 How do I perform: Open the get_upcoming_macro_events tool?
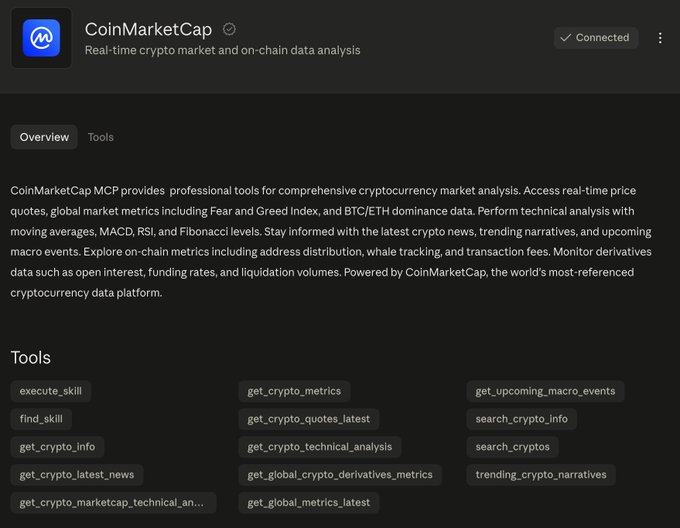tap(545, 391)
